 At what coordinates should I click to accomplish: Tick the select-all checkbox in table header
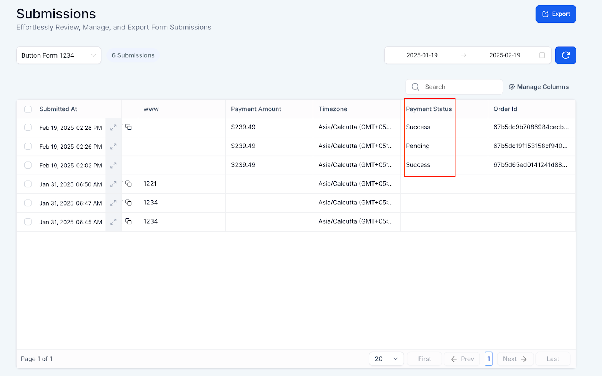(28, 109)
